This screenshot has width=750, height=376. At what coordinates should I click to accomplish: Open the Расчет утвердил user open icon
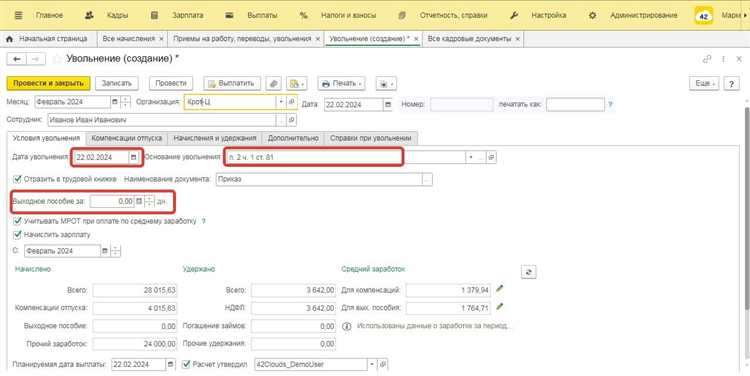[x=382, y=364]
